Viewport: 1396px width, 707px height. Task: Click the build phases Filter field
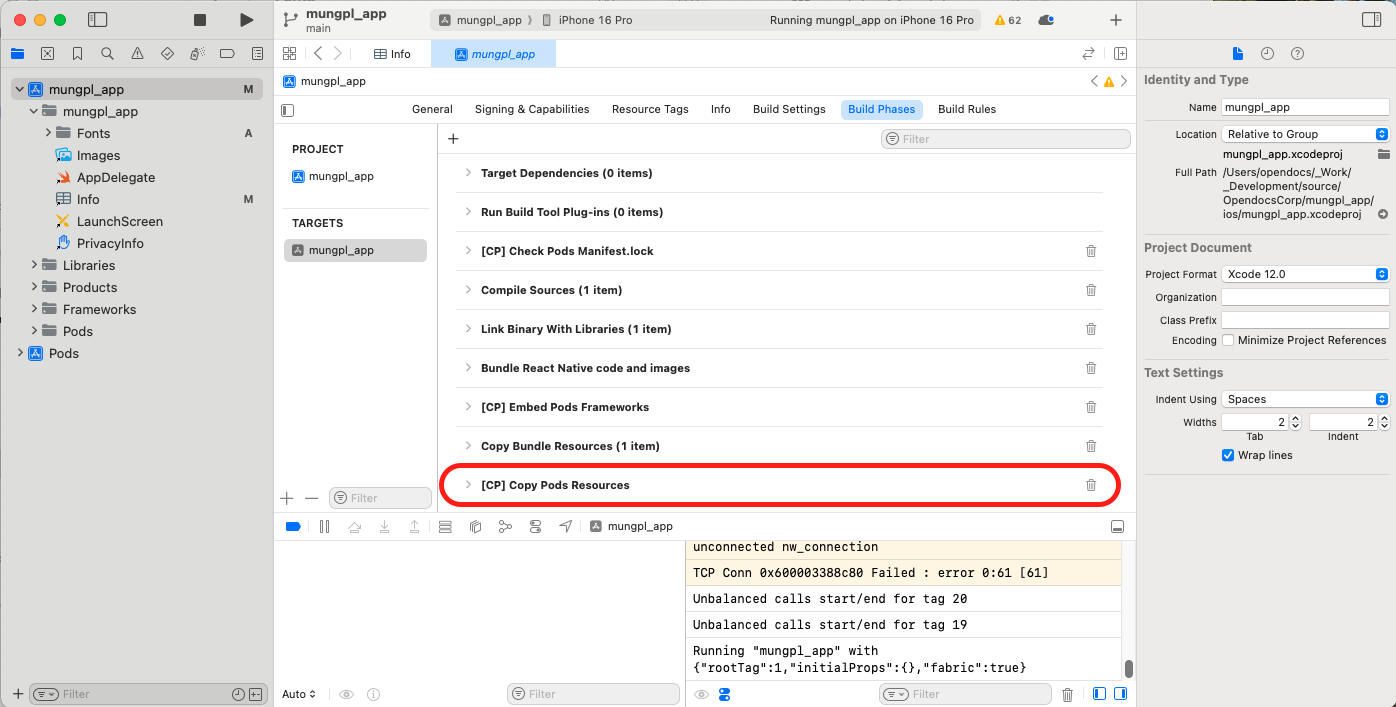[1005, 139]
